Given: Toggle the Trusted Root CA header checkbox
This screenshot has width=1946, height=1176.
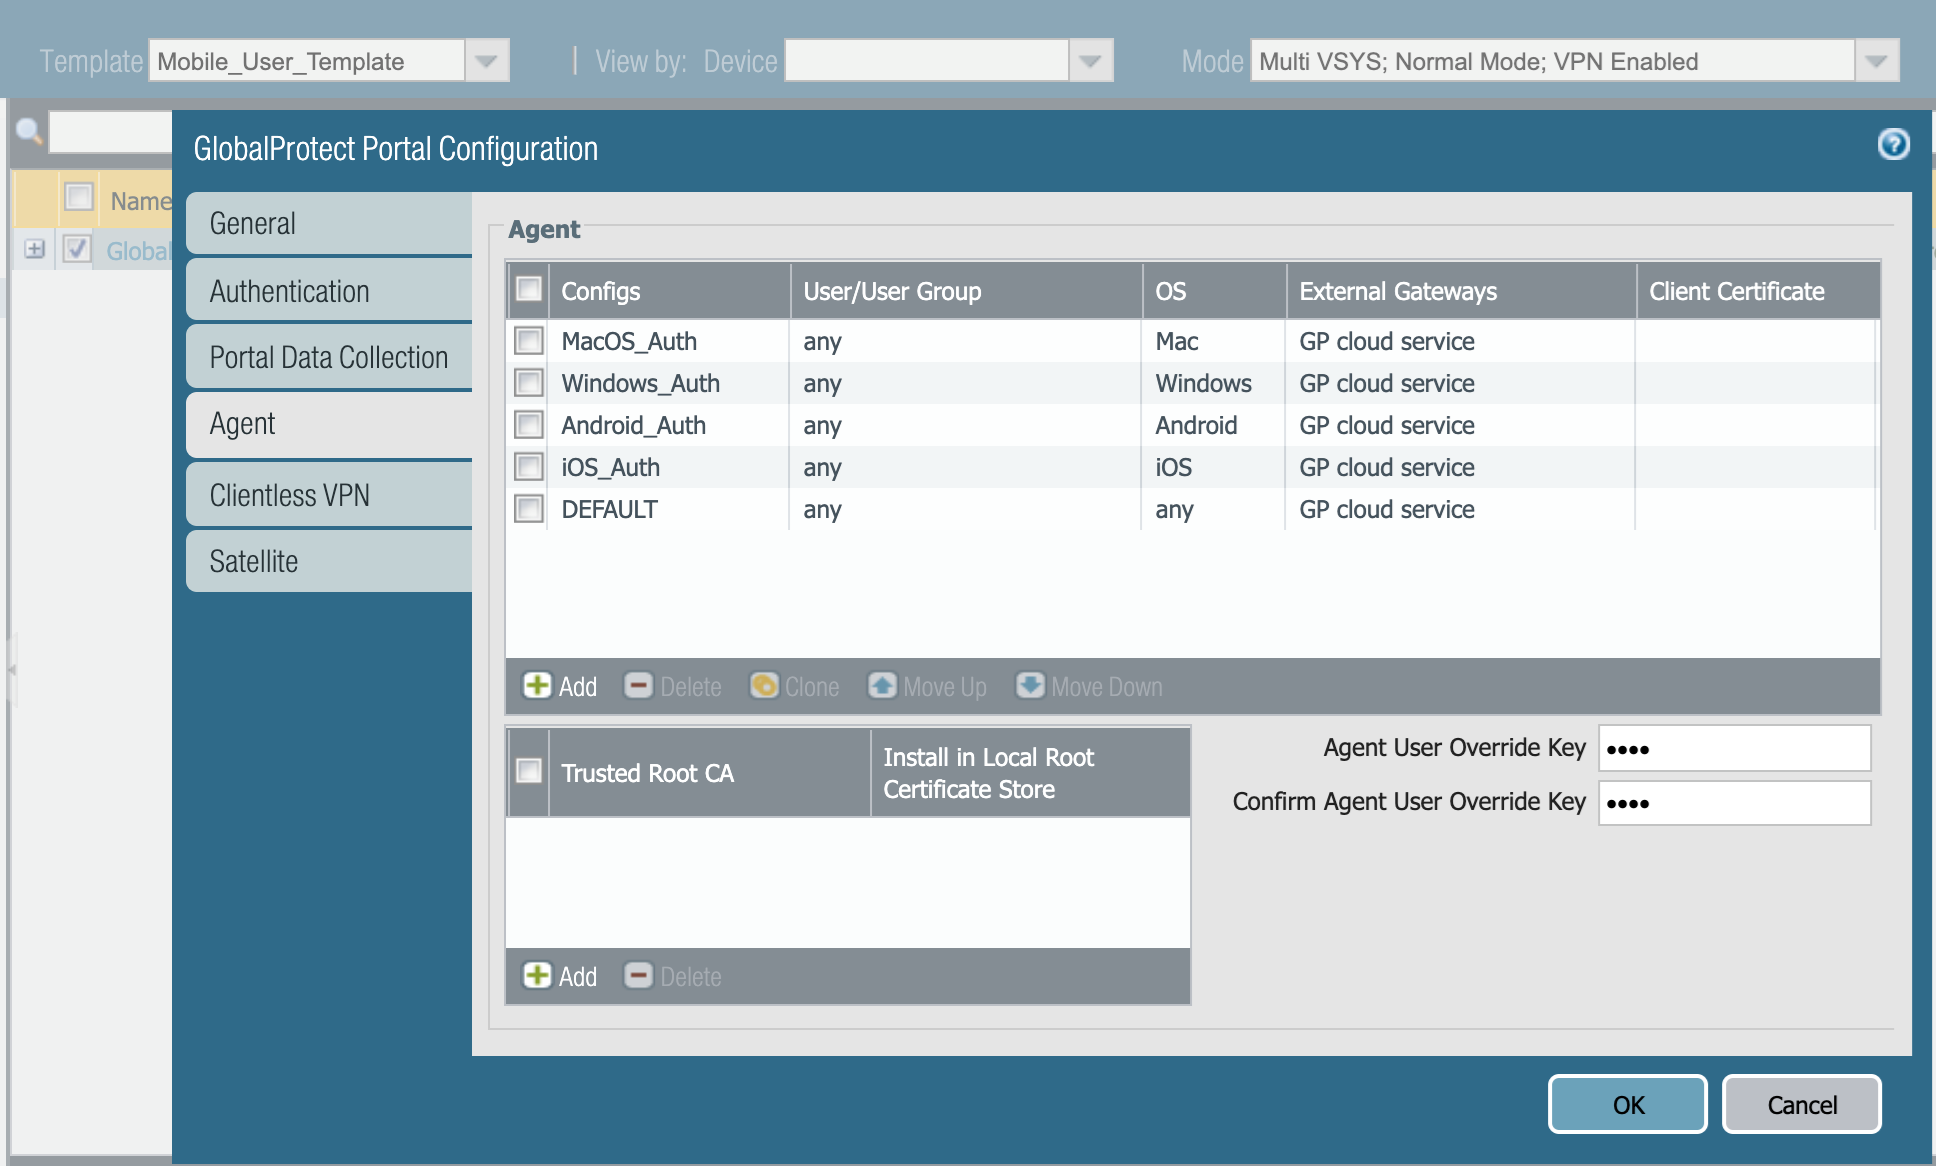Looking at the screenshot, I should point(529,771).
